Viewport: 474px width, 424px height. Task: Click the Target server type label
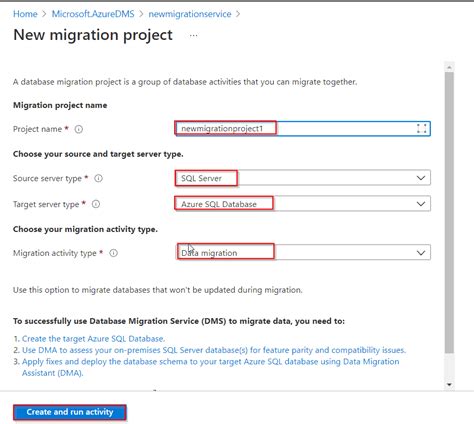46,204
